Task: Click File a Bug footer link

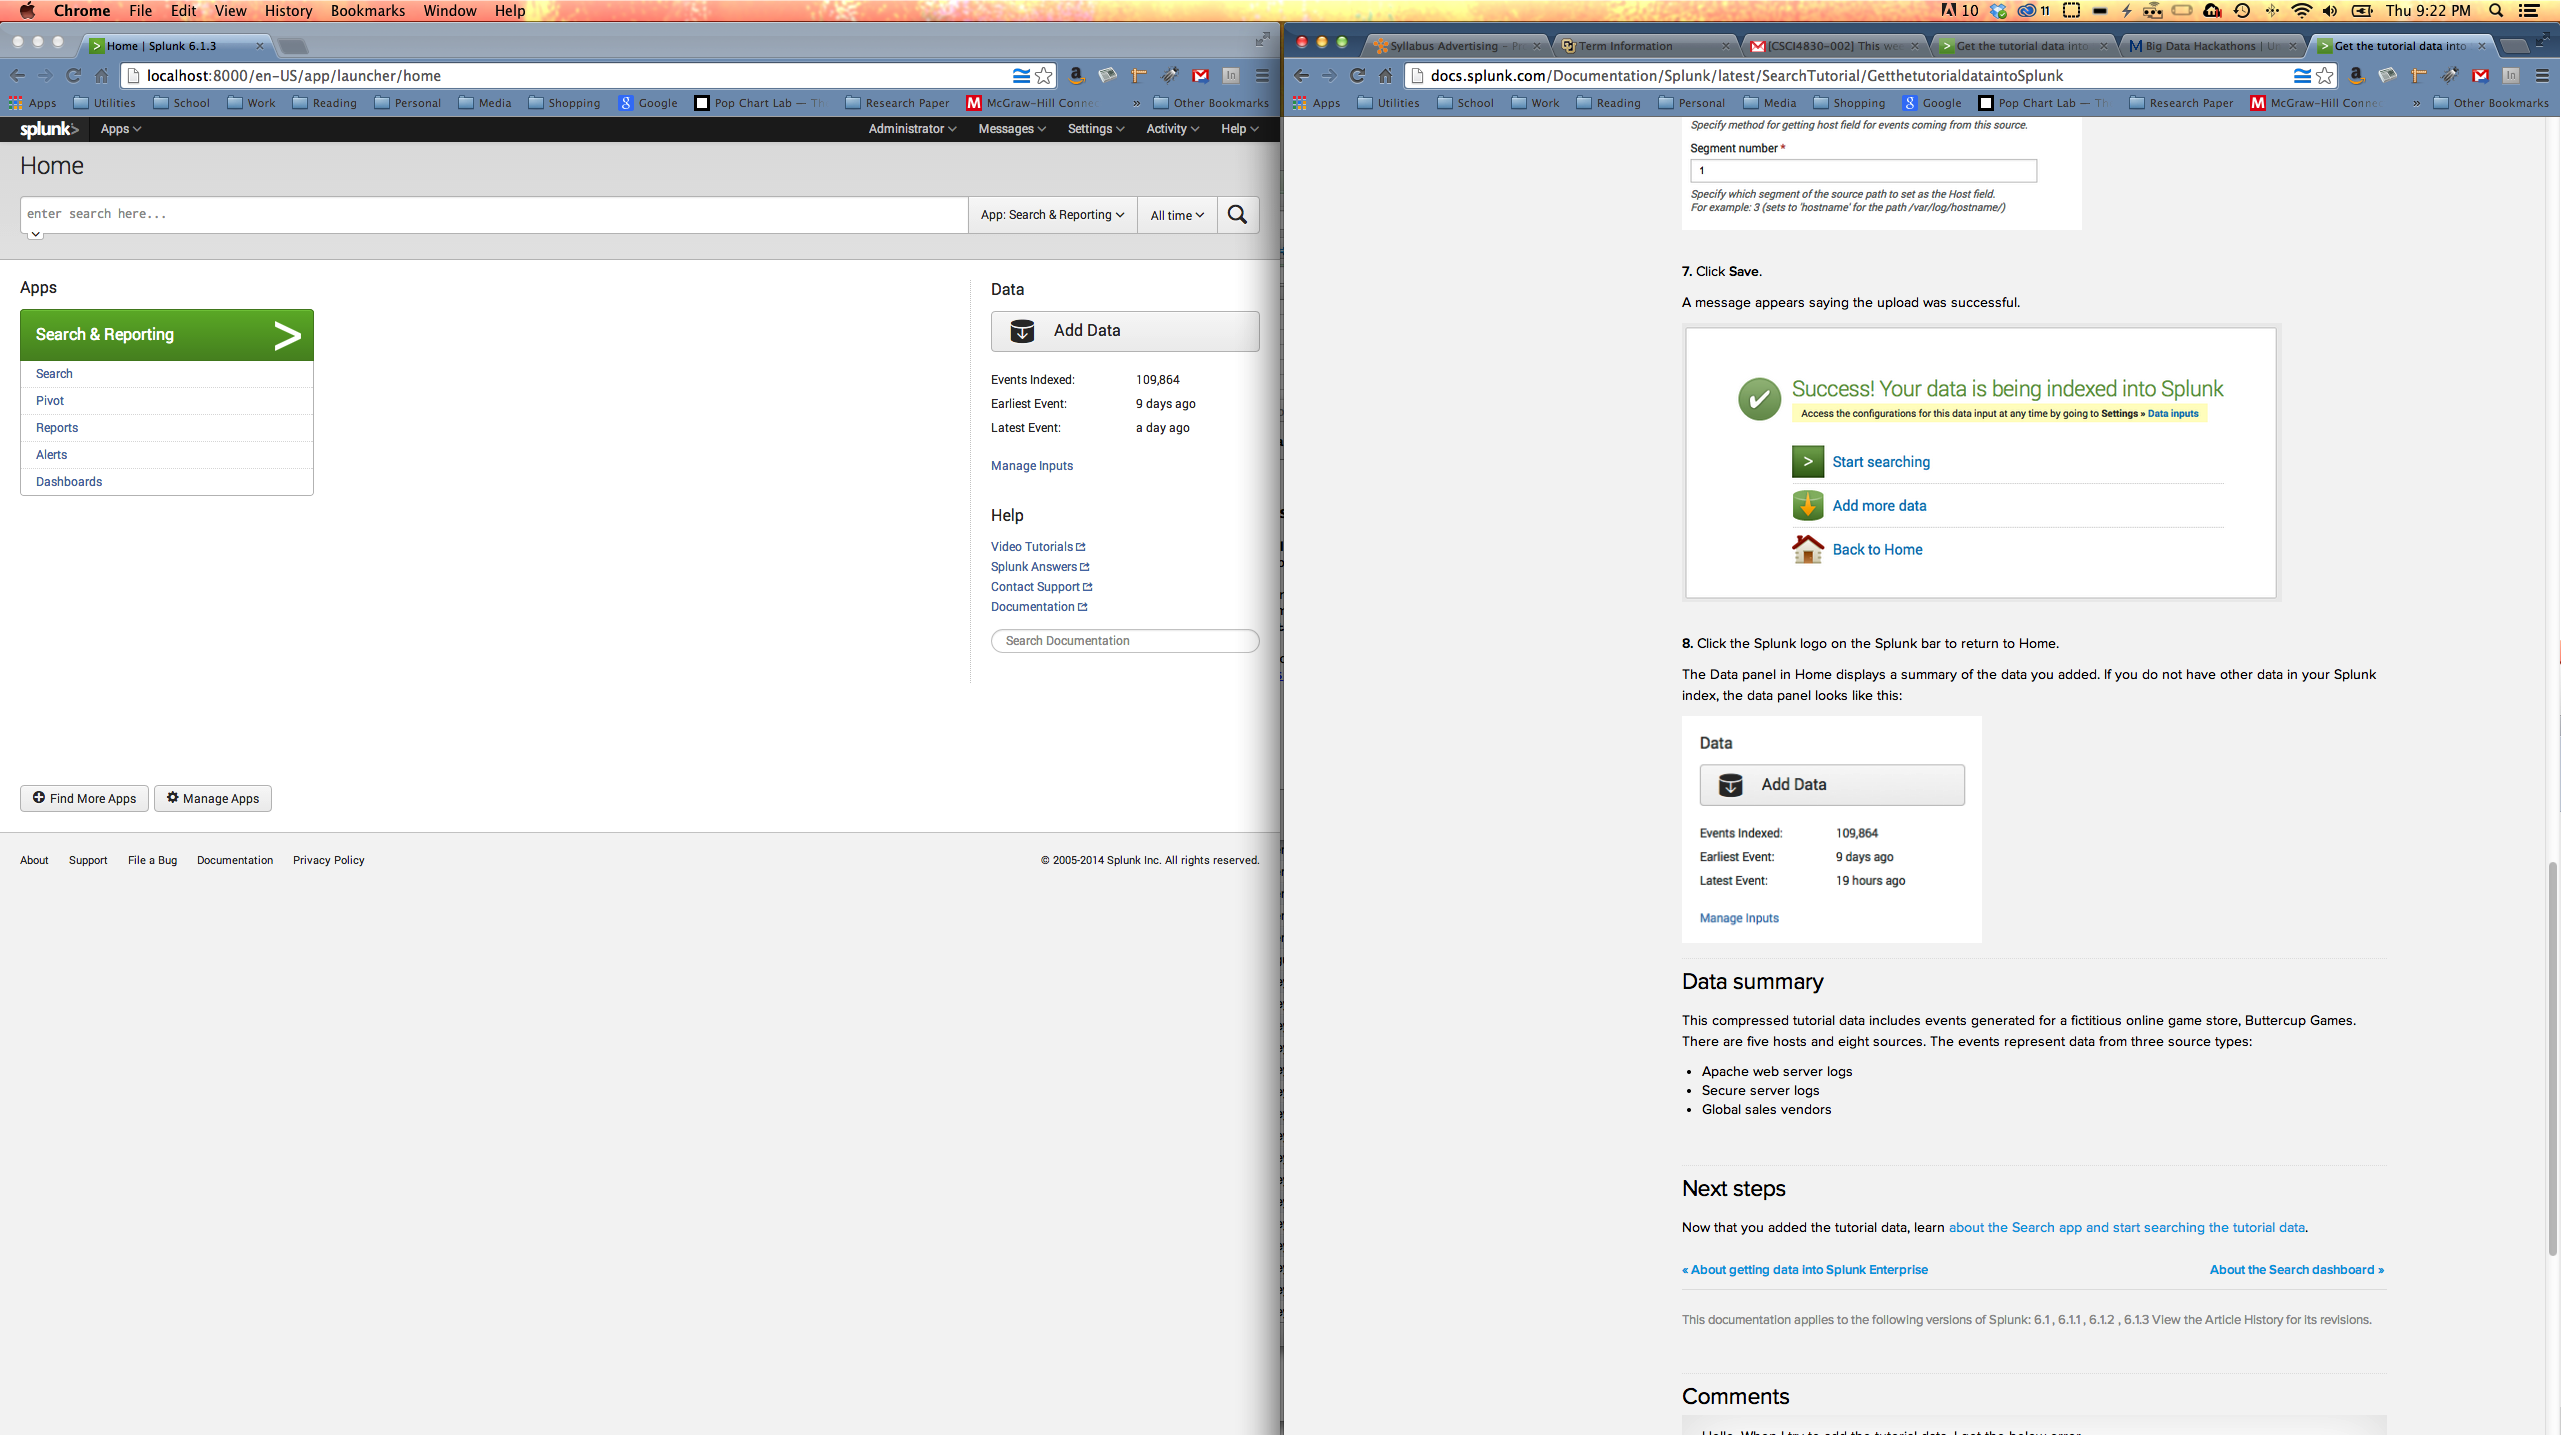Action: click(152, 860)
